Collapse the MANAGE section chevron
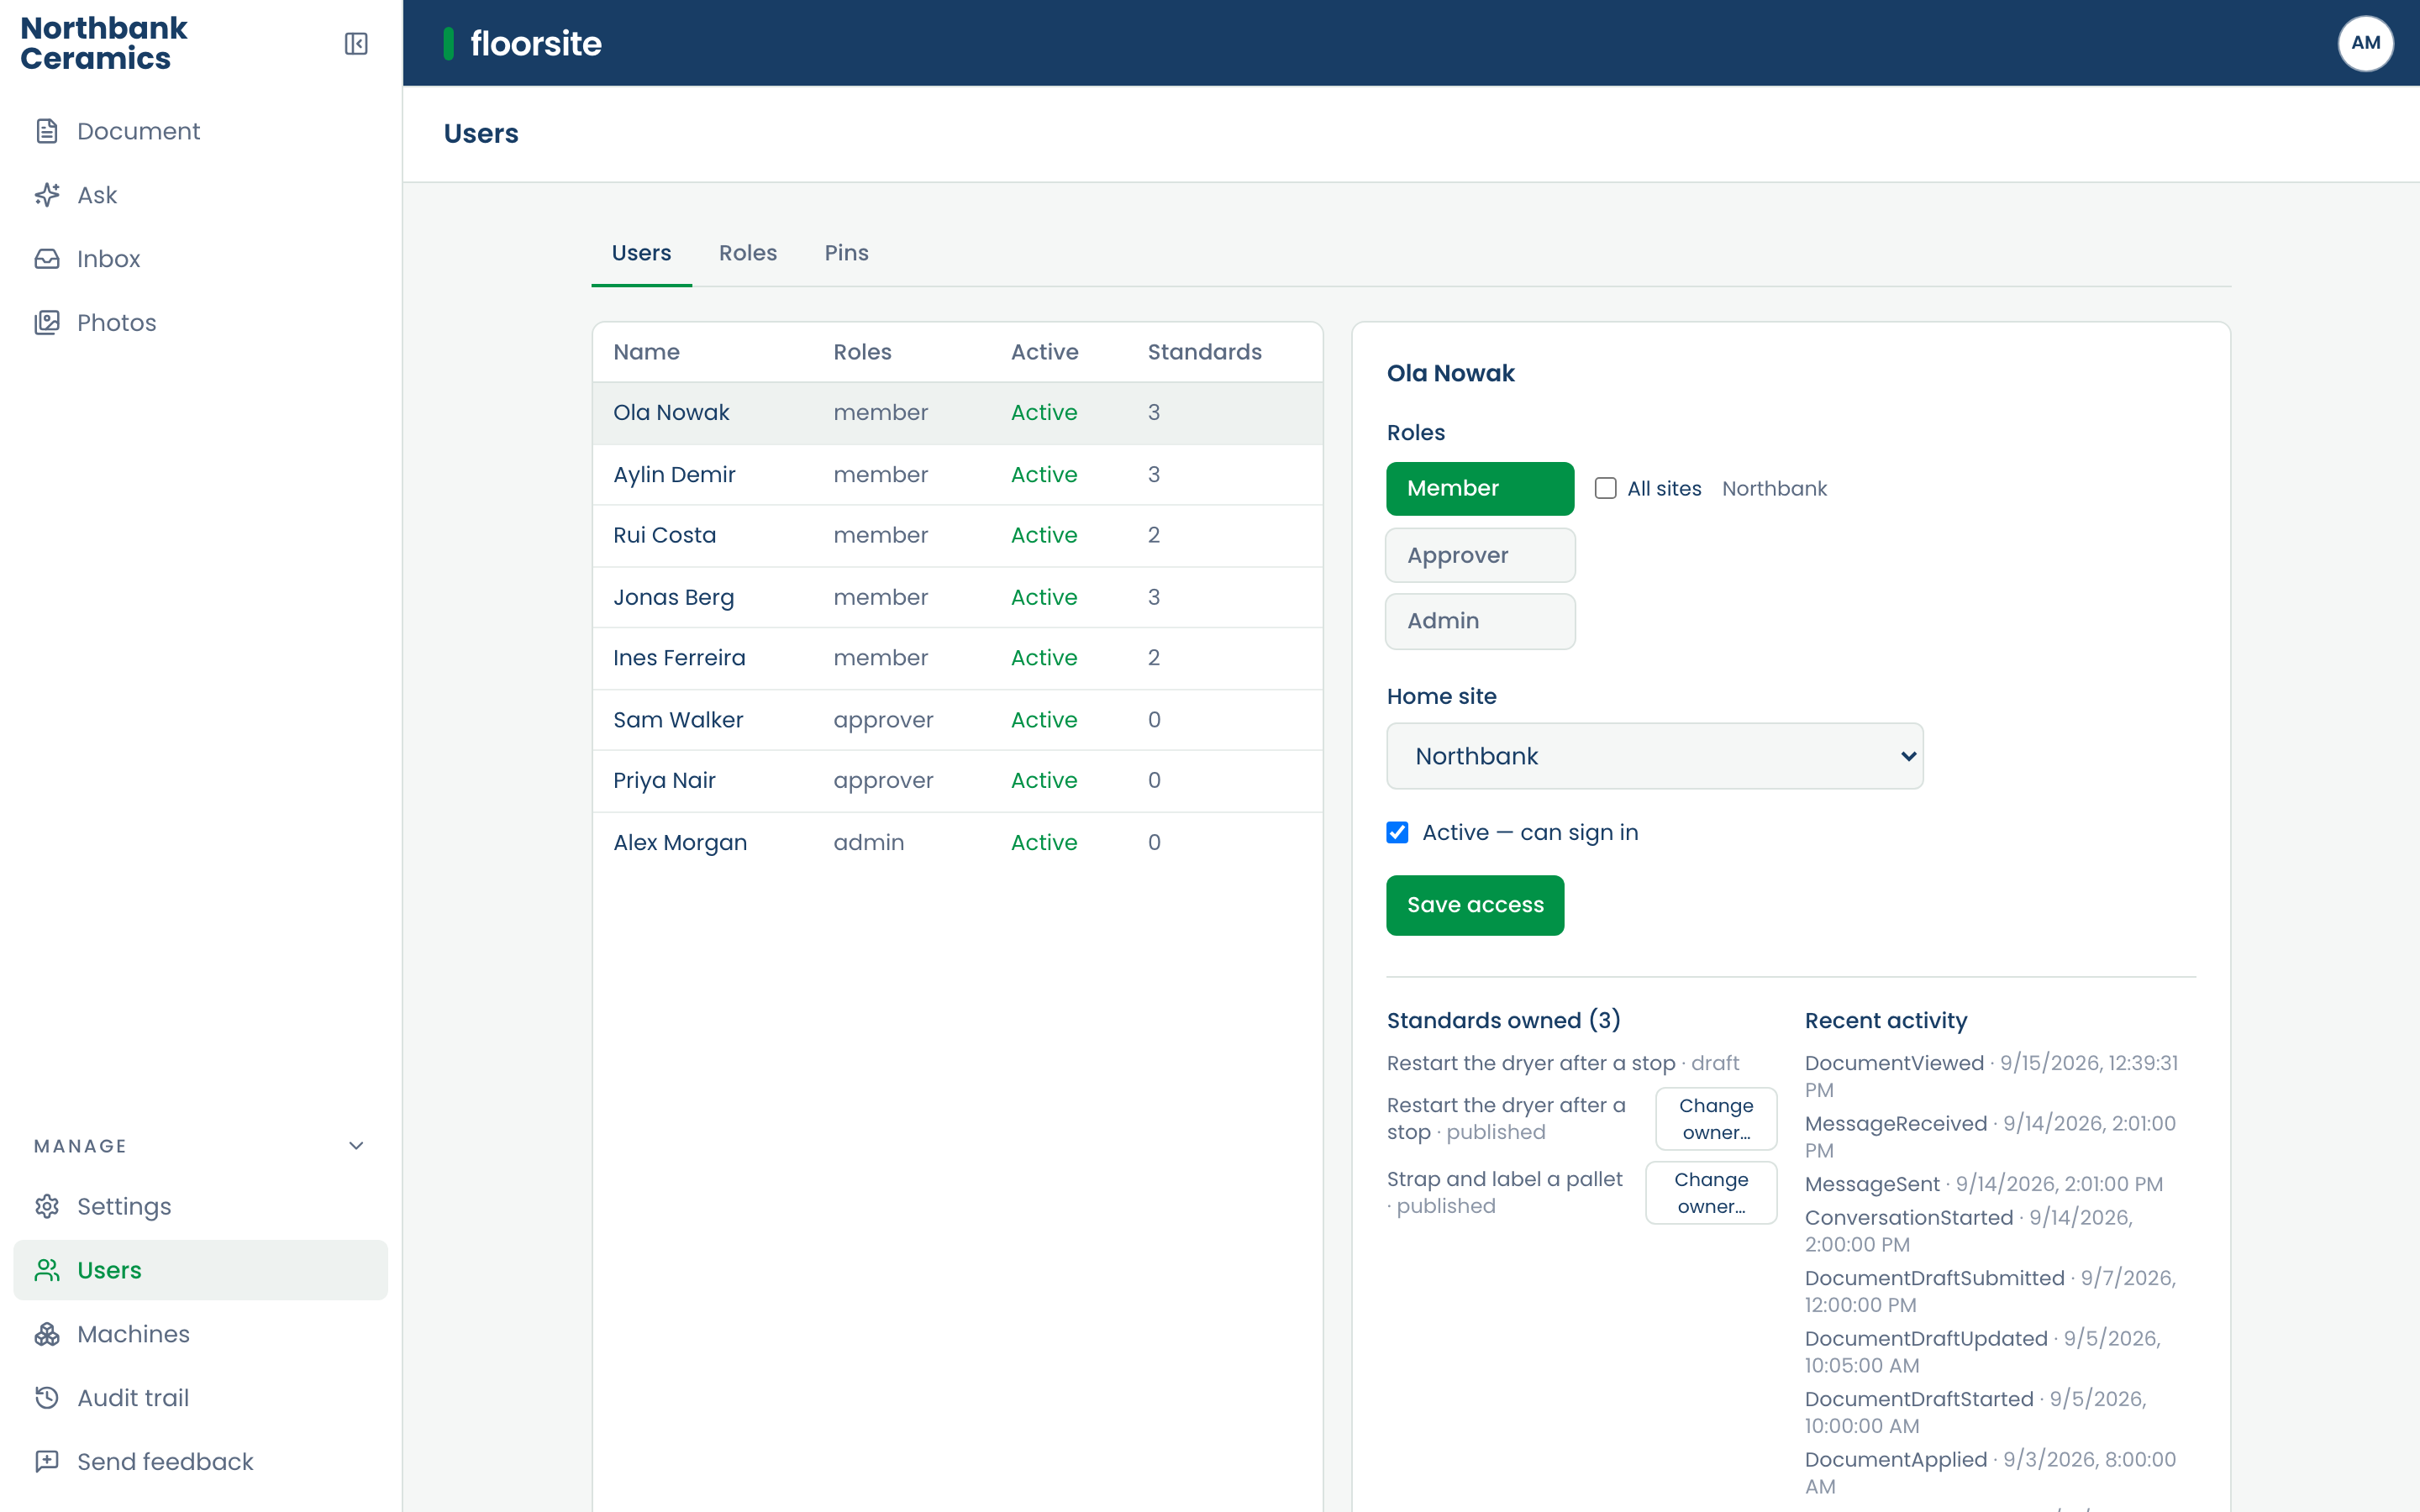Viewport: 2420px width, 1512px height. (356, 1146)
